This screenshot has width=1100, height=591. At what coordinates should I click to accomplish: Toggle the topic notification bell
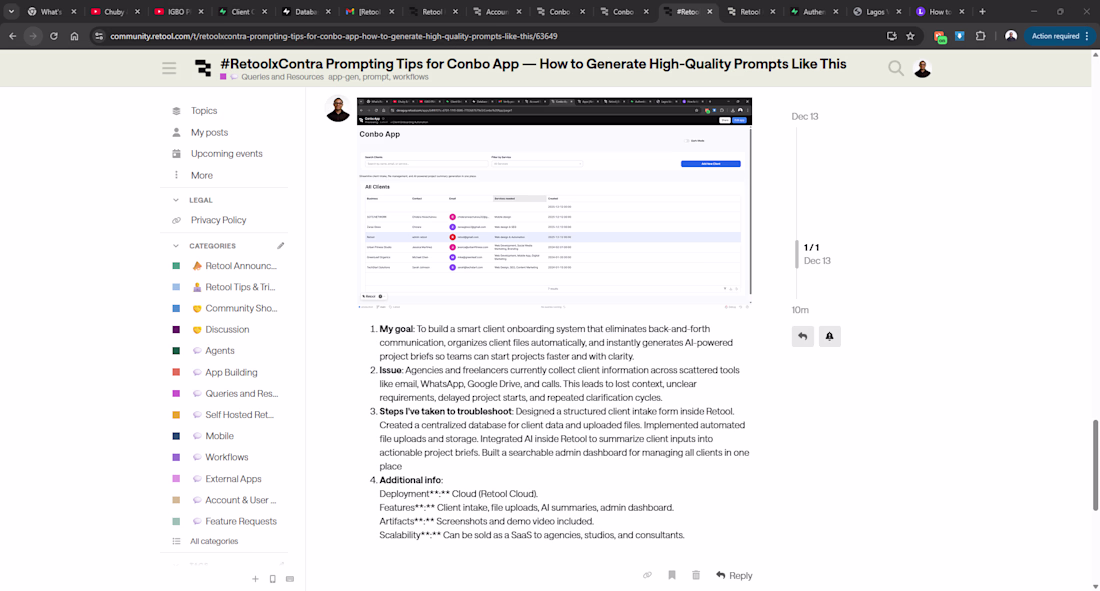pos(829,336)
